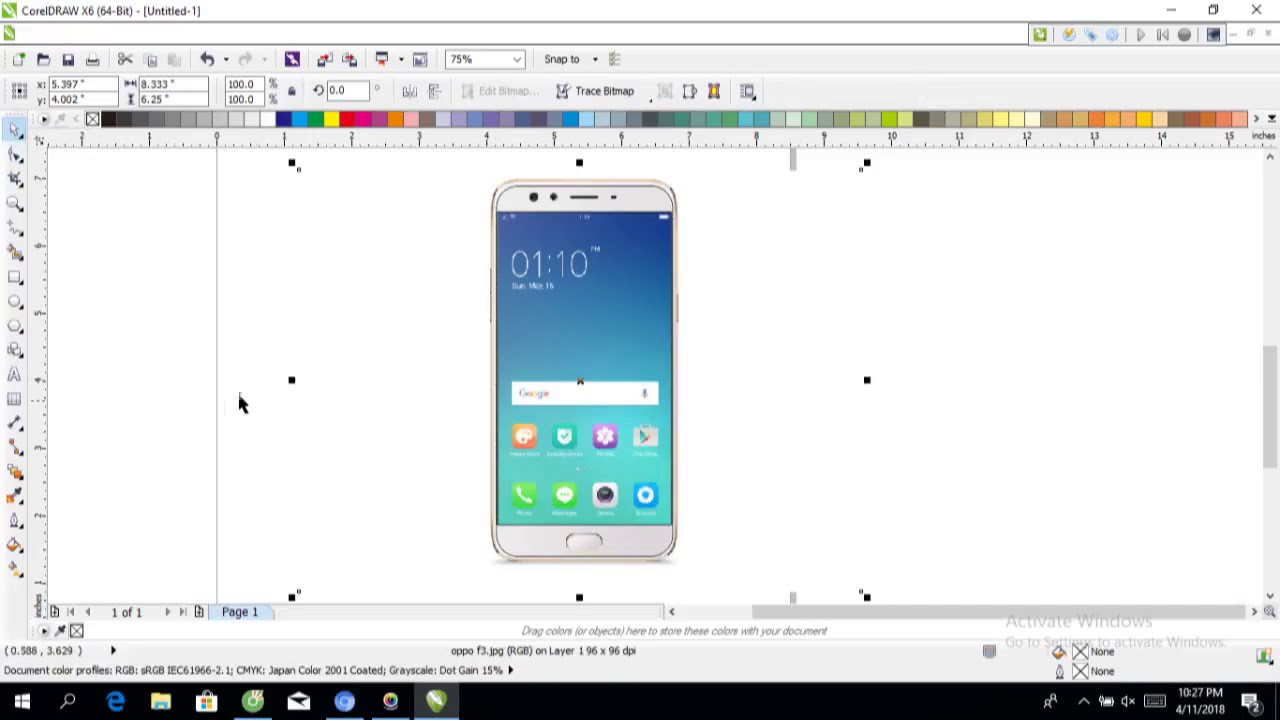Add page after current page
Viewport: 1280px width, 720px height.
[x=199, y=612]
